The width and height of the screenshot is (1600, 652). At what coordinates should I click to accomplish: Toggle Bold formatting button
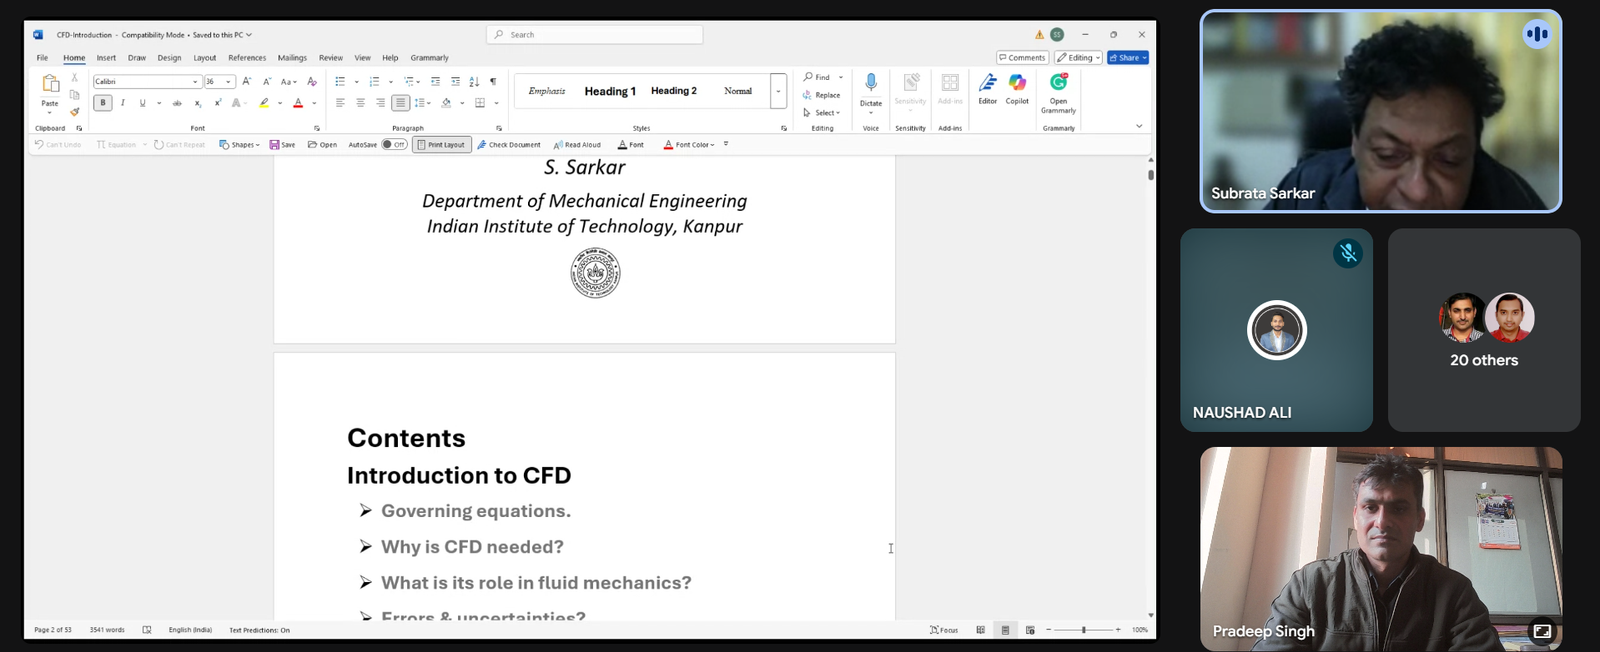pos(102,103)
